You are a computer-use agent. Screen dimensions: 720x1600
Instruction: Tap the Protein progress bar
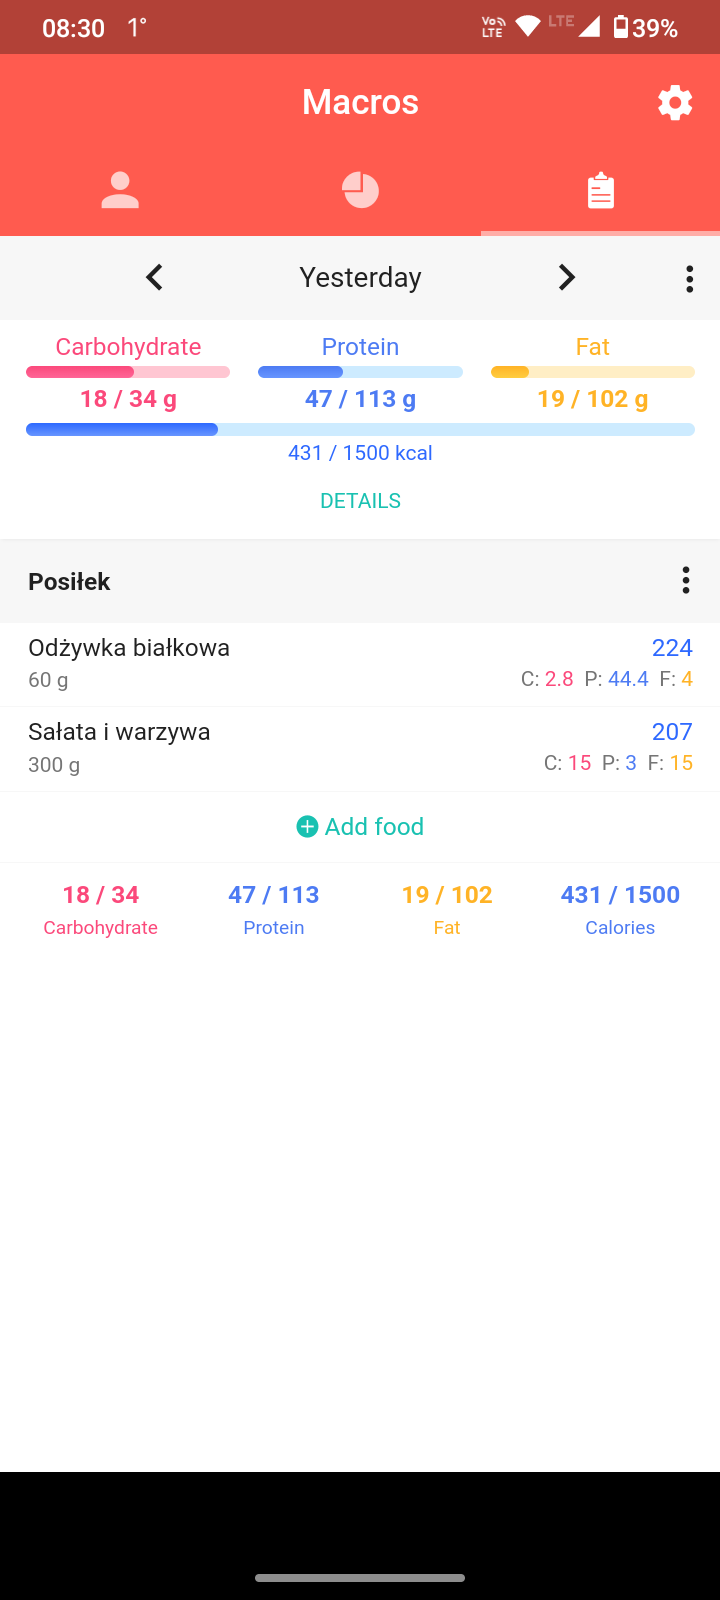pos(360,372)
